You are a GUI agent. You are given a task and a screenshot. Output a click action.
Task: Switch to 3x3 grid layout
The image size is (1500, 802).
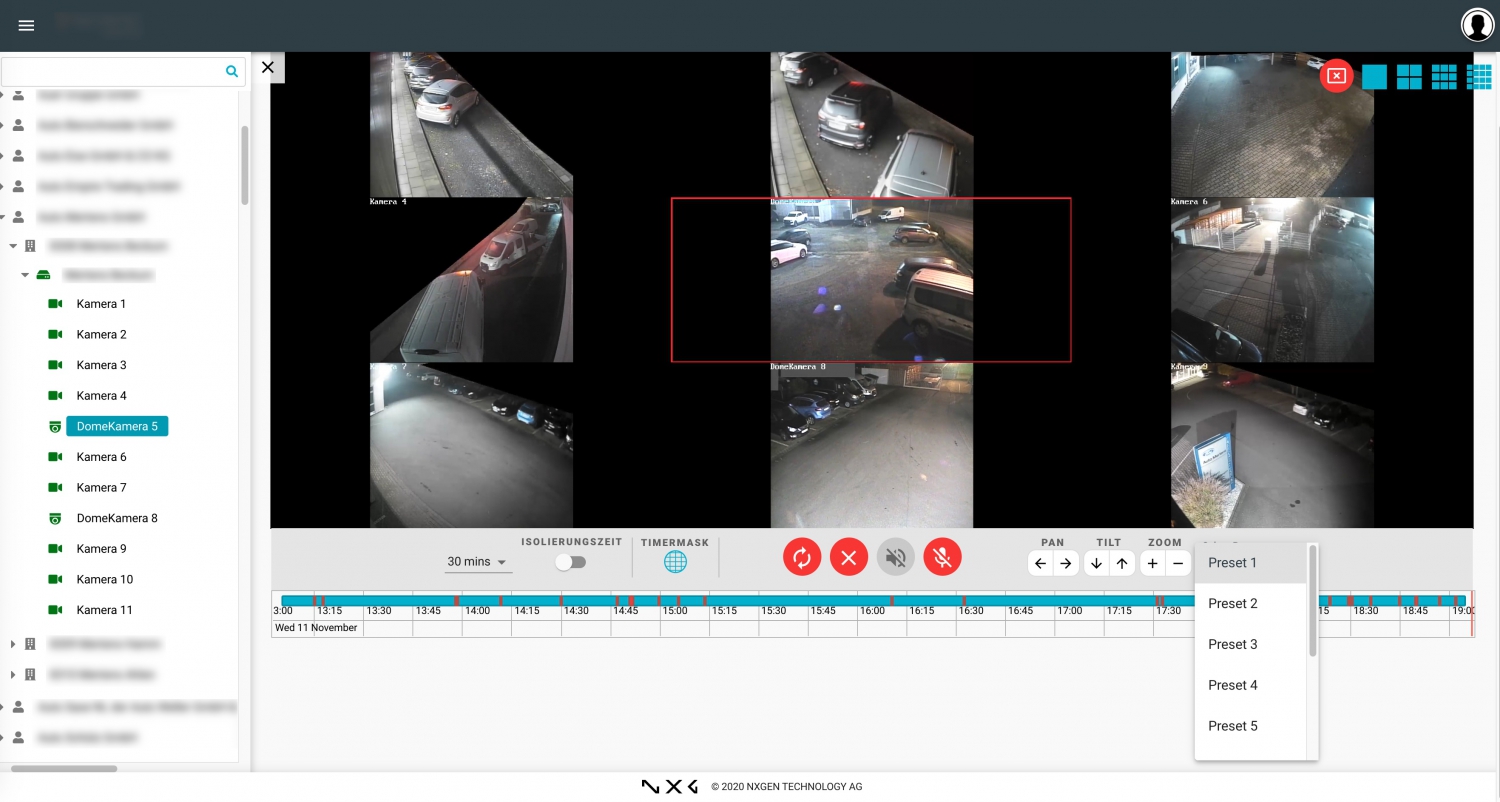tap(1444, 77)
